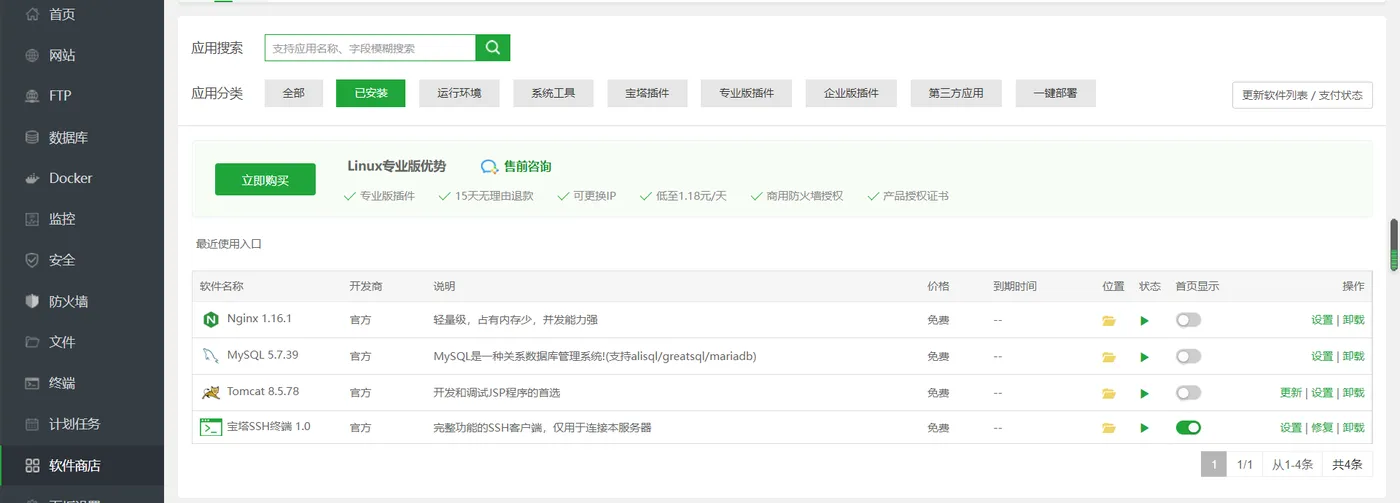Click 卸载 for Nginx
The image size is (1400, 503).
pyautogui.click(x=1353, y=320)
